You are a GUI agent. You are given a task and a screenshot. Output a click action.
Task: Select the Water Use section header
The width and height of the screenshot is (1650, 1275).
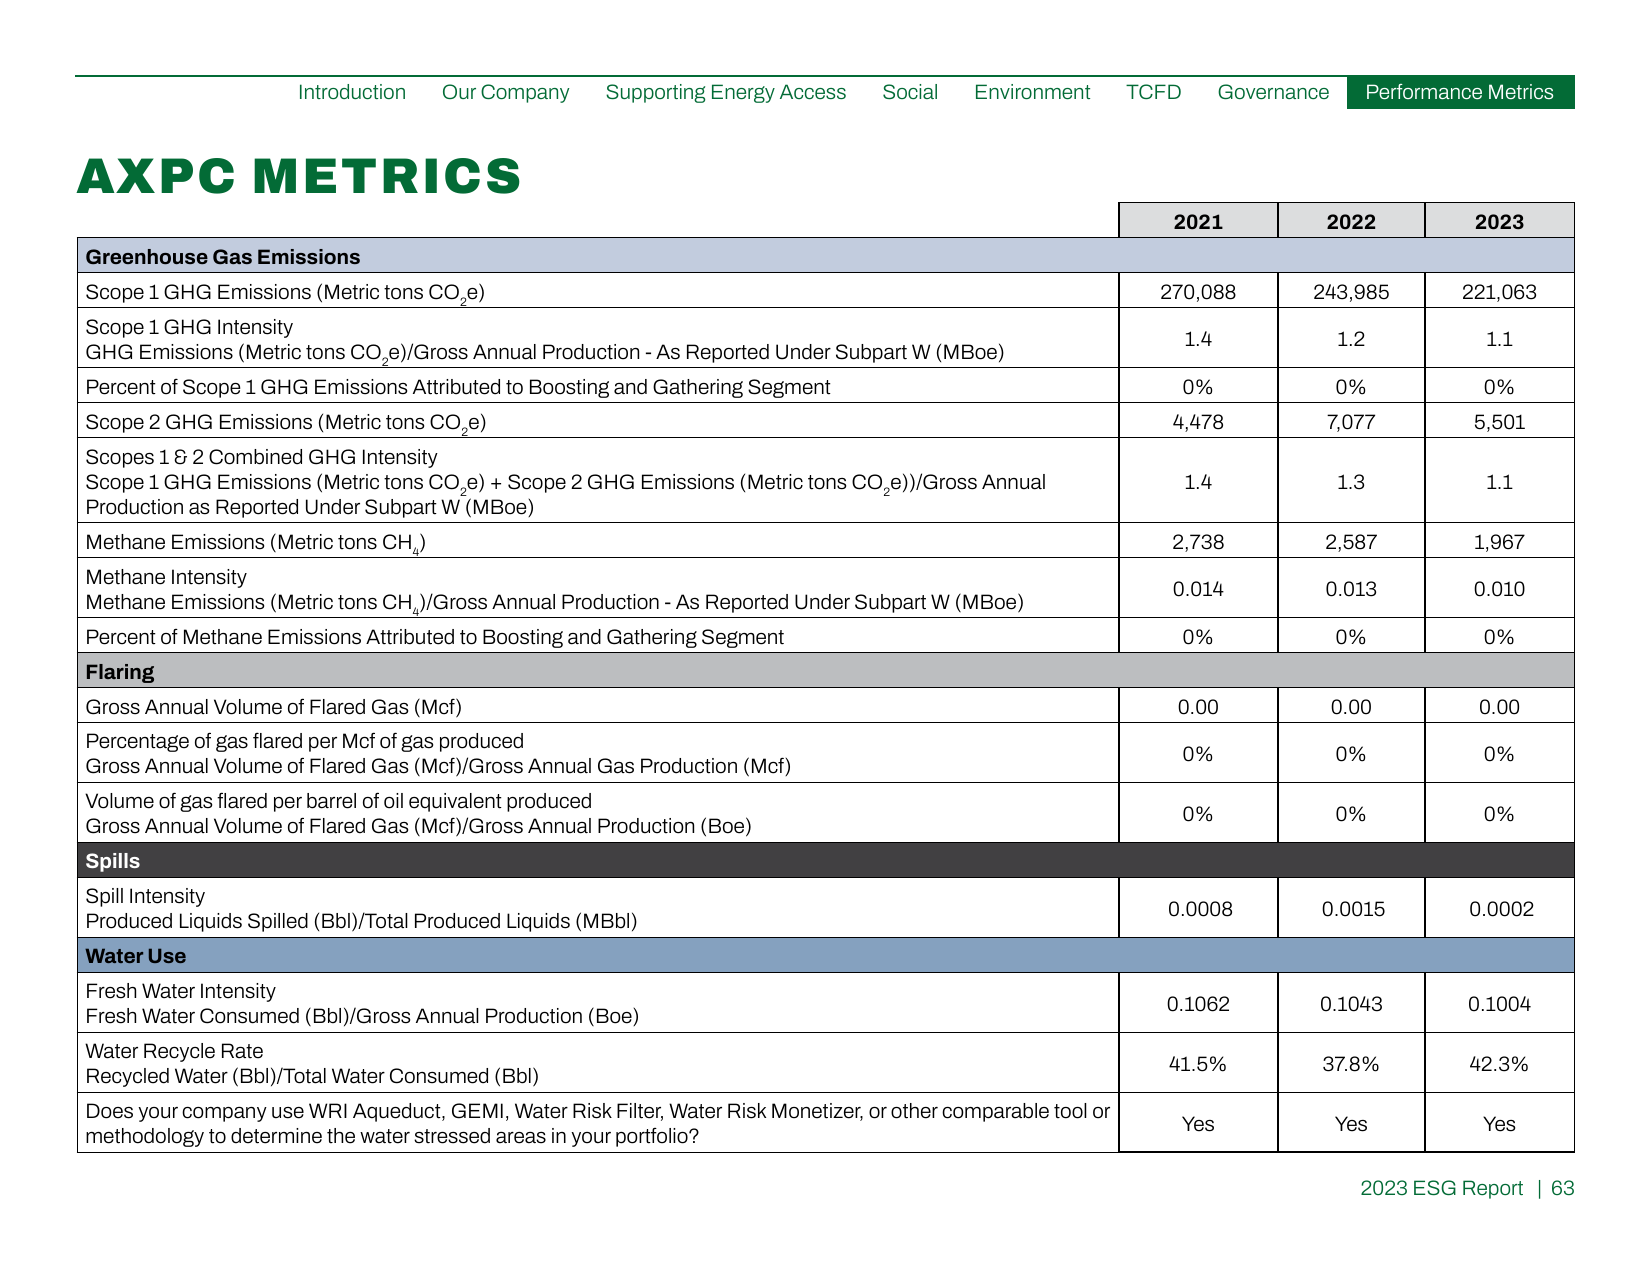(826, 955)
